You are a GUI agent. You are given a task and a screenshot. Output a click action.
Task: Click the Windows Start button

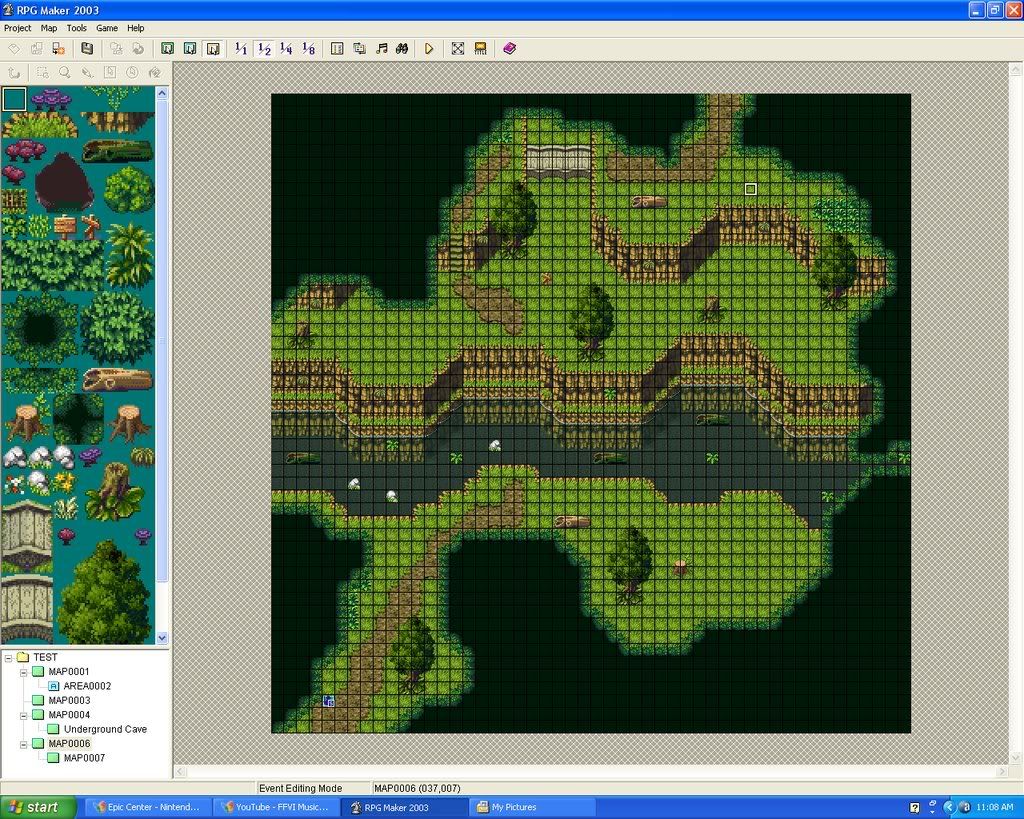coord(38,807)
